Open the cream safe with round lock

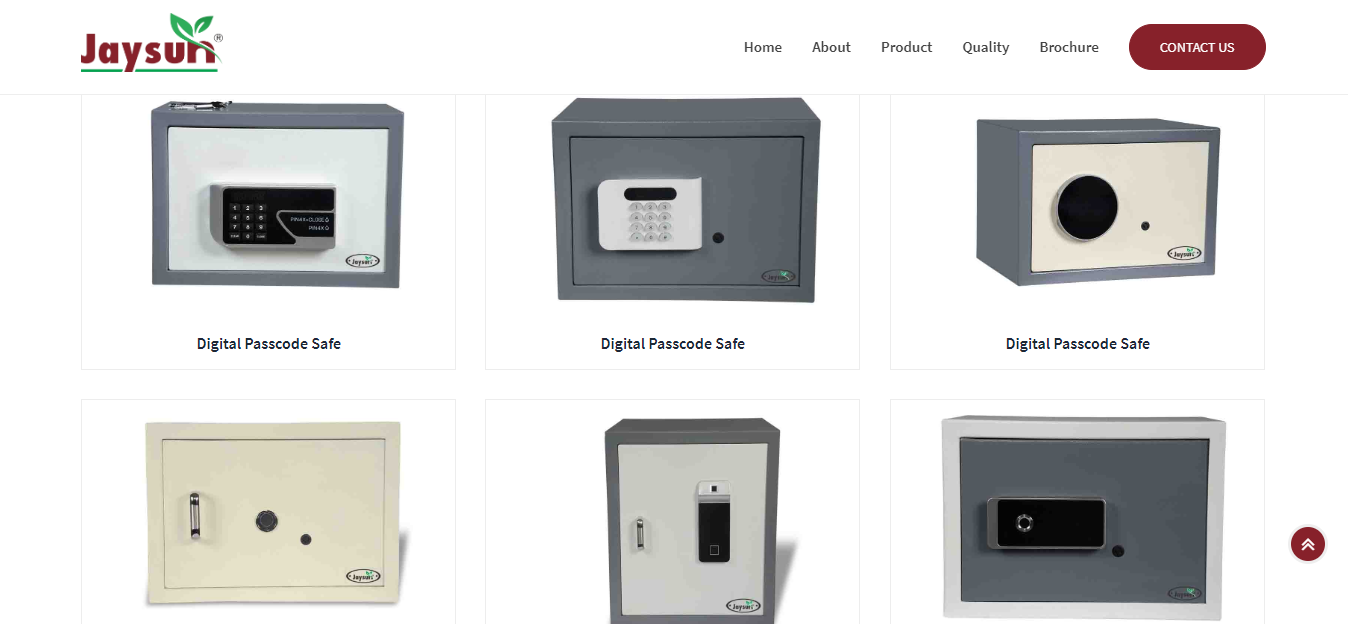(1097, 200)
